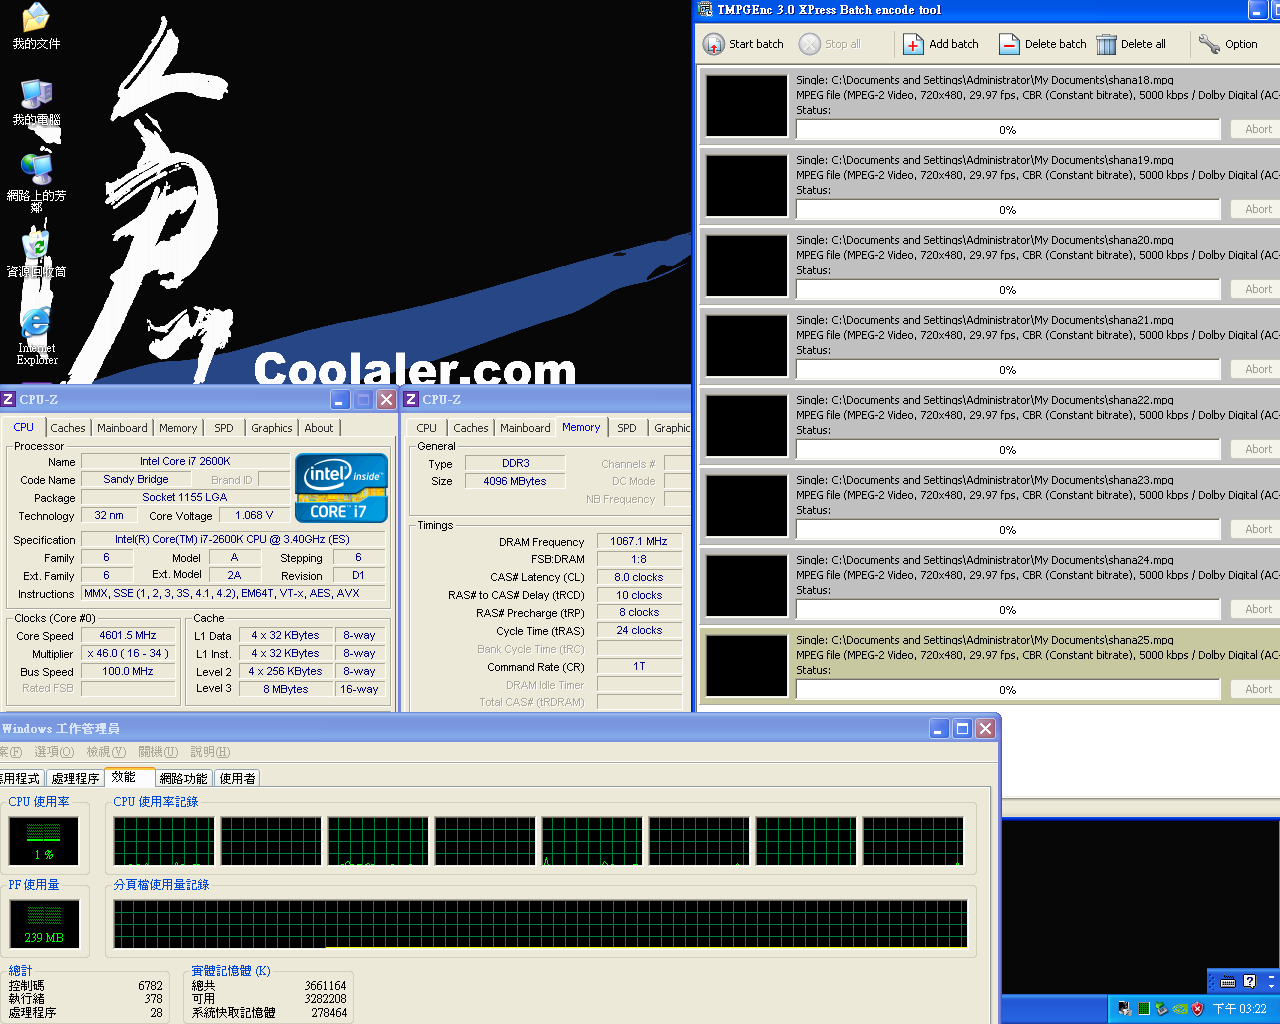
Task: Open Task Manager 使用者 tab
Action: pos(237,778)
